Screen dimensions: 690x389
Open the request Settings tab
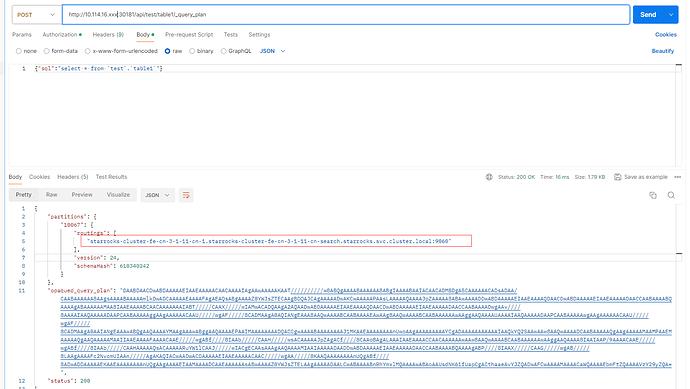tap(259, 34)
